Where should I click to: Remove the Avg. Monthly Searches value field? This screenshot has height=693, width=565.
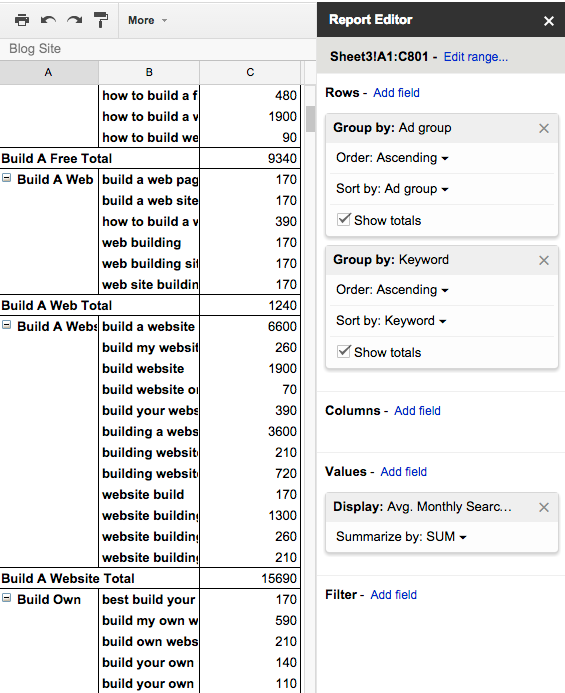pos(544,507)
